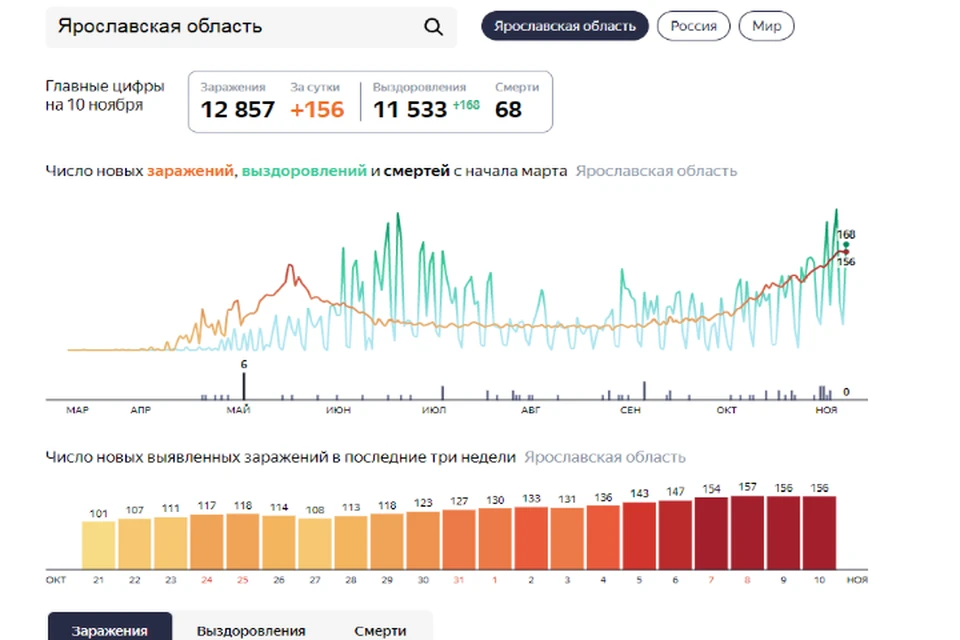Open the Выздоровления tab
The width and height of the screenshot is (960, 640).
(251, 630)
